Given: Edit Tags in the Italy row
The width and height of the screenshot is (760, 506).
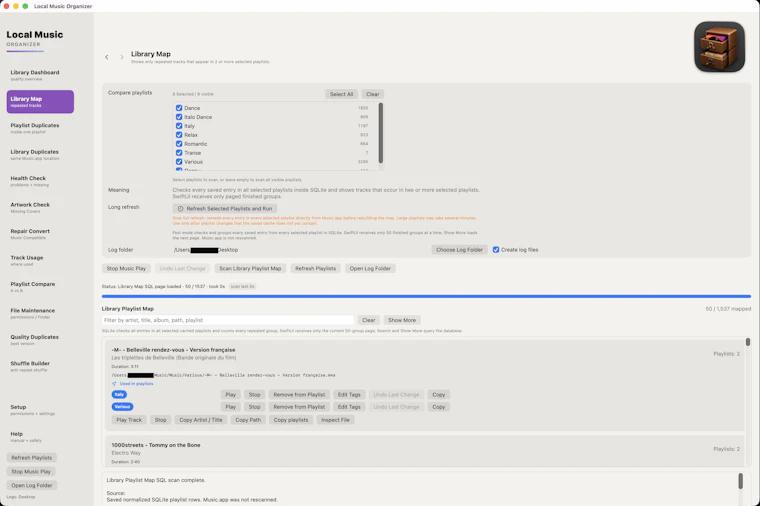Looking at the screenshot, I should click(349, 395).
